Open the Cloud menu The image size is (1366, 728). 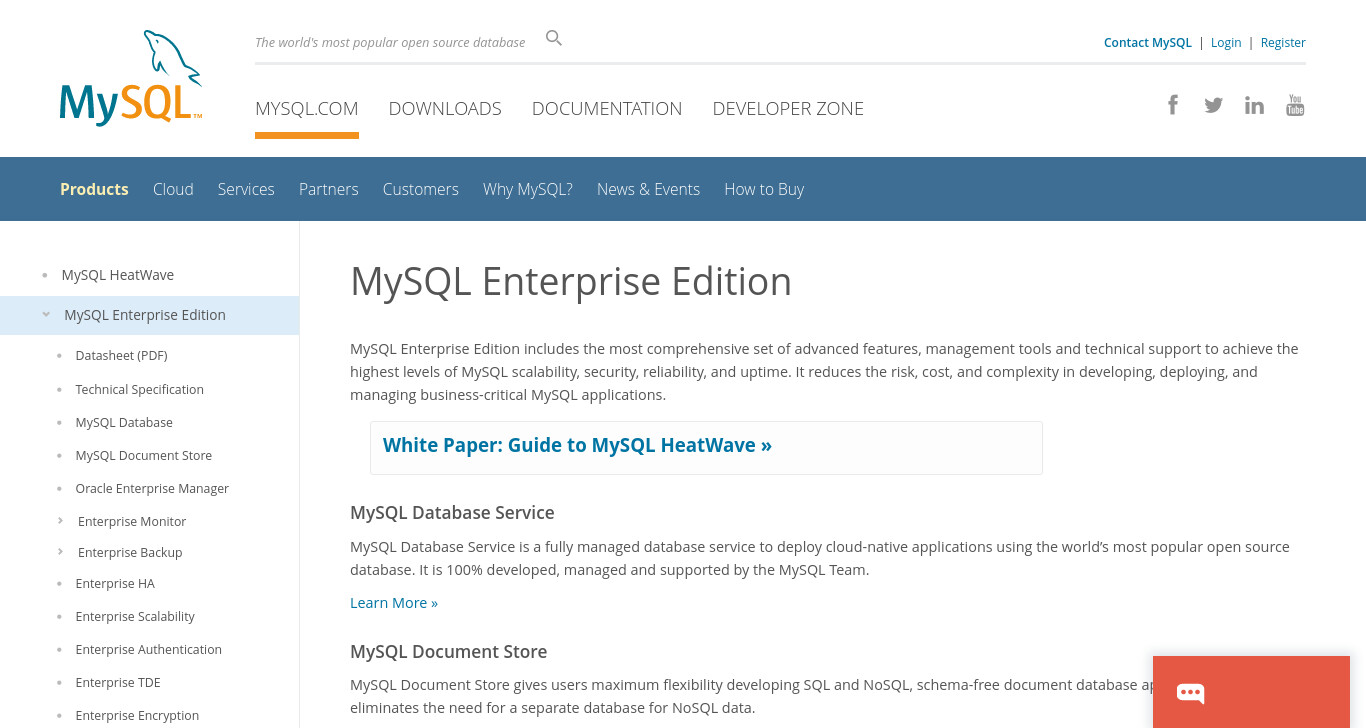pos(173,189)
